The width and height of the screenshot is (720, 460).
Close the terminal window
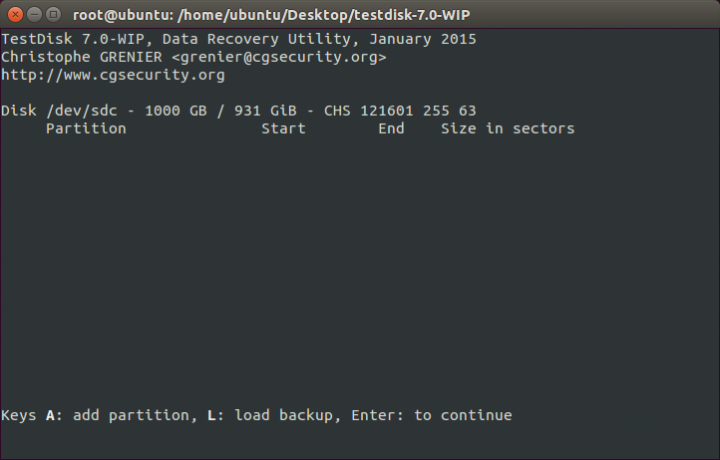click(15, 15)
